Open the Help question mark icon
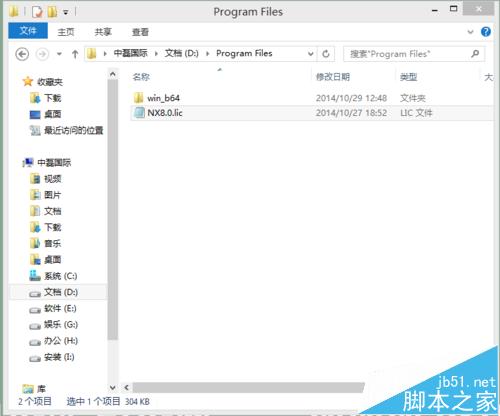This screenshot has height=416, width=500. point(486,32)
